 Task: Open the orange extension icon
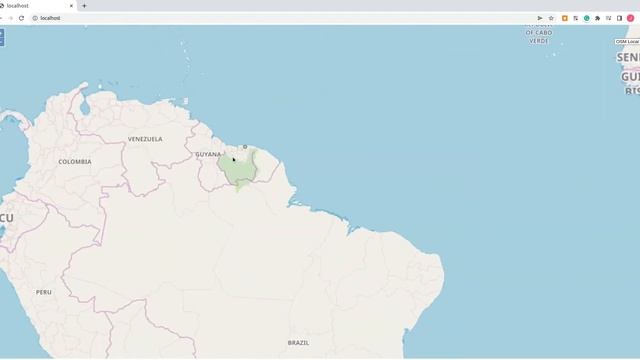(x=565, y=18)
